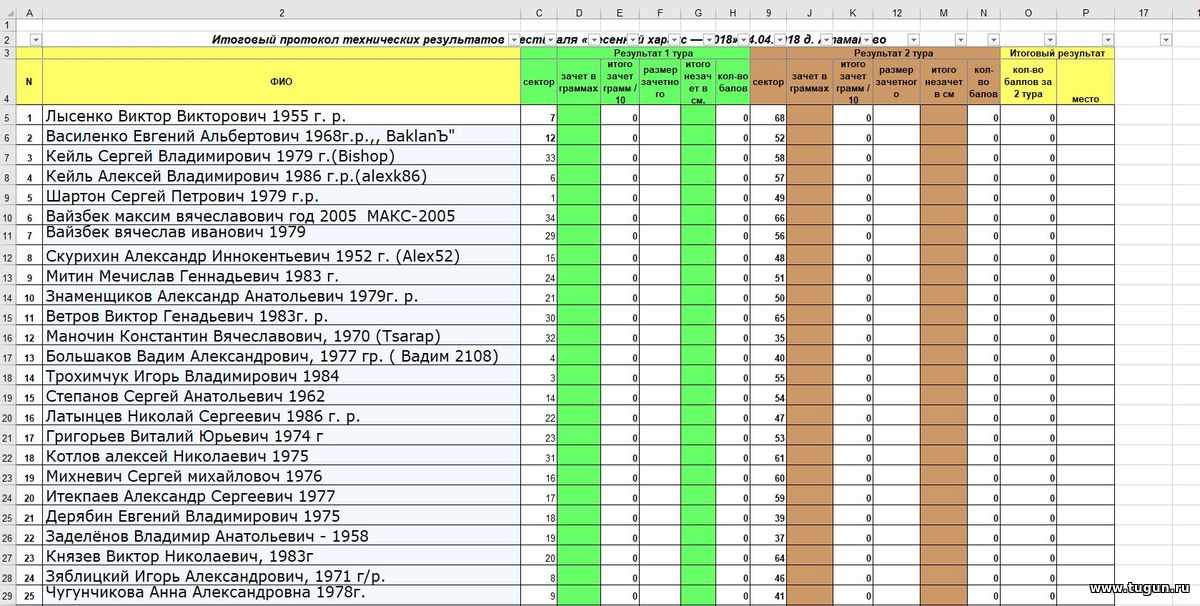Select column P header
1200x606 pixels.
[x=1086, y=12]
